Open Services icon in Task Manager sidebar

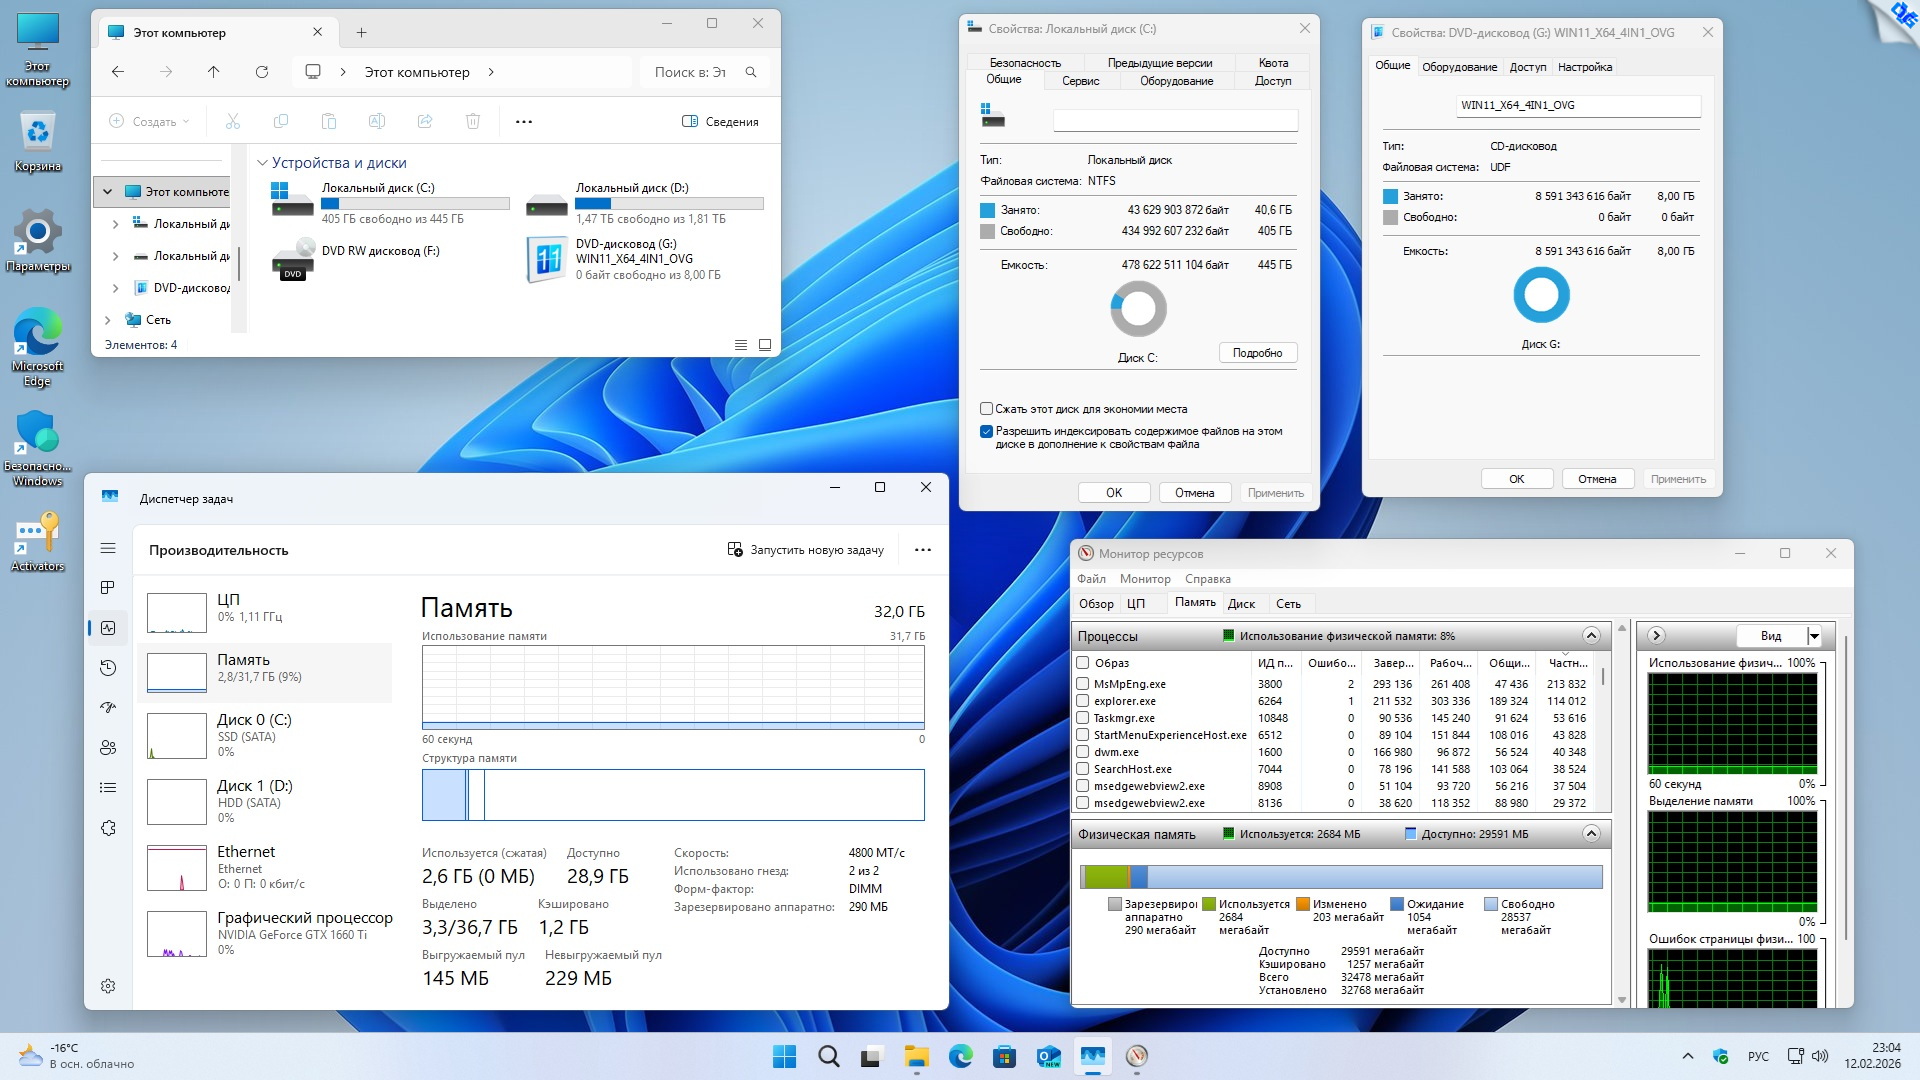point(108,828)
